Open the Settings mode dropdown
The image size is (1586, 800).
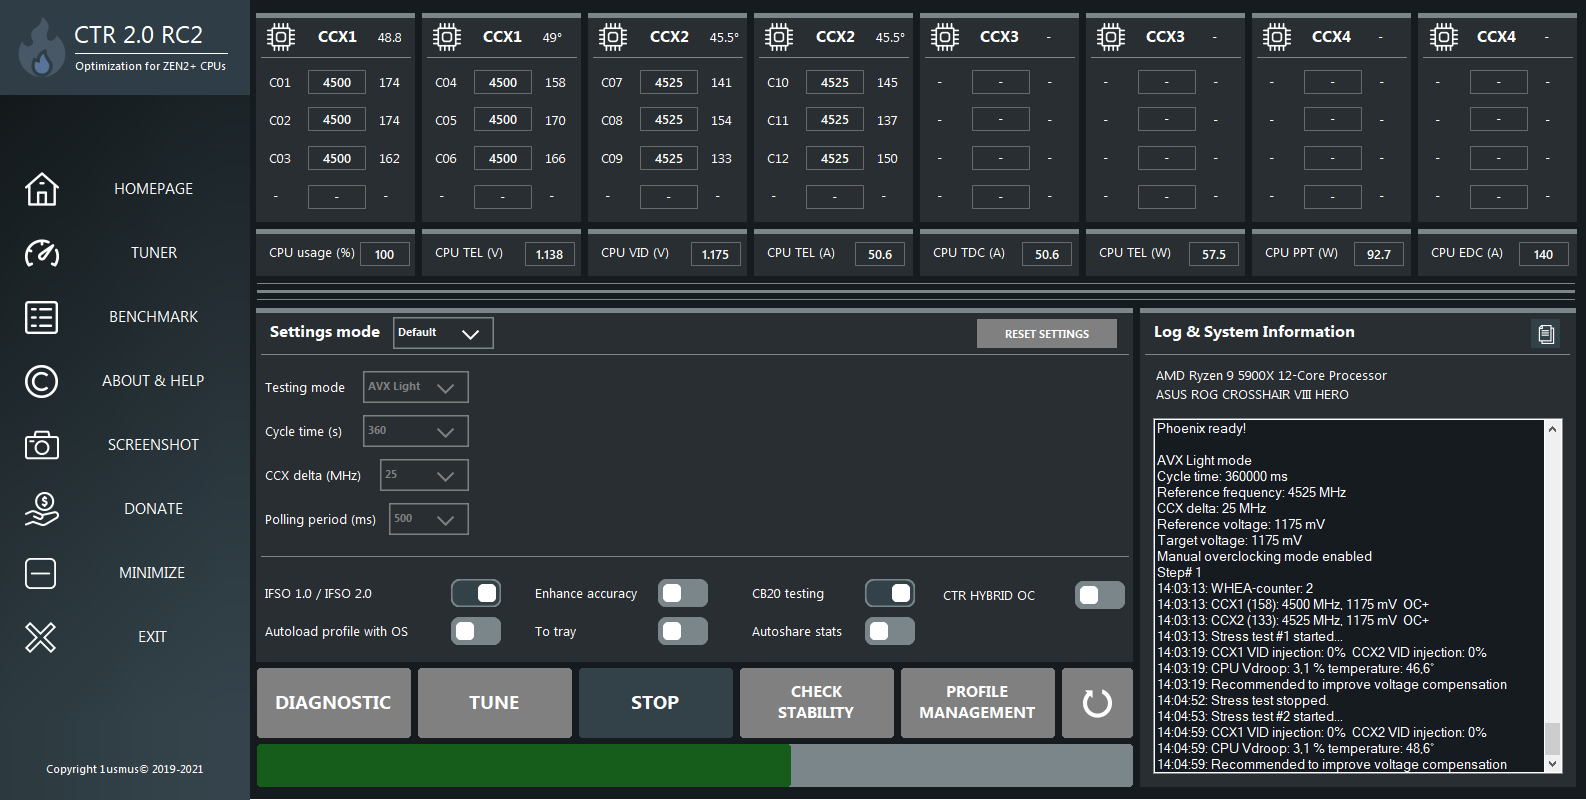click(x=443, y=333)
